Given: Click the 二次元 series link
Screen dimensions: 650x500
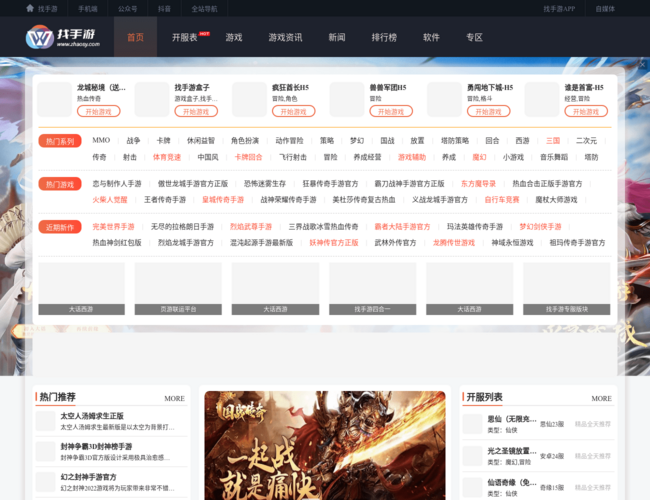Looking at the screenshot, I should [x=587, y=141].
